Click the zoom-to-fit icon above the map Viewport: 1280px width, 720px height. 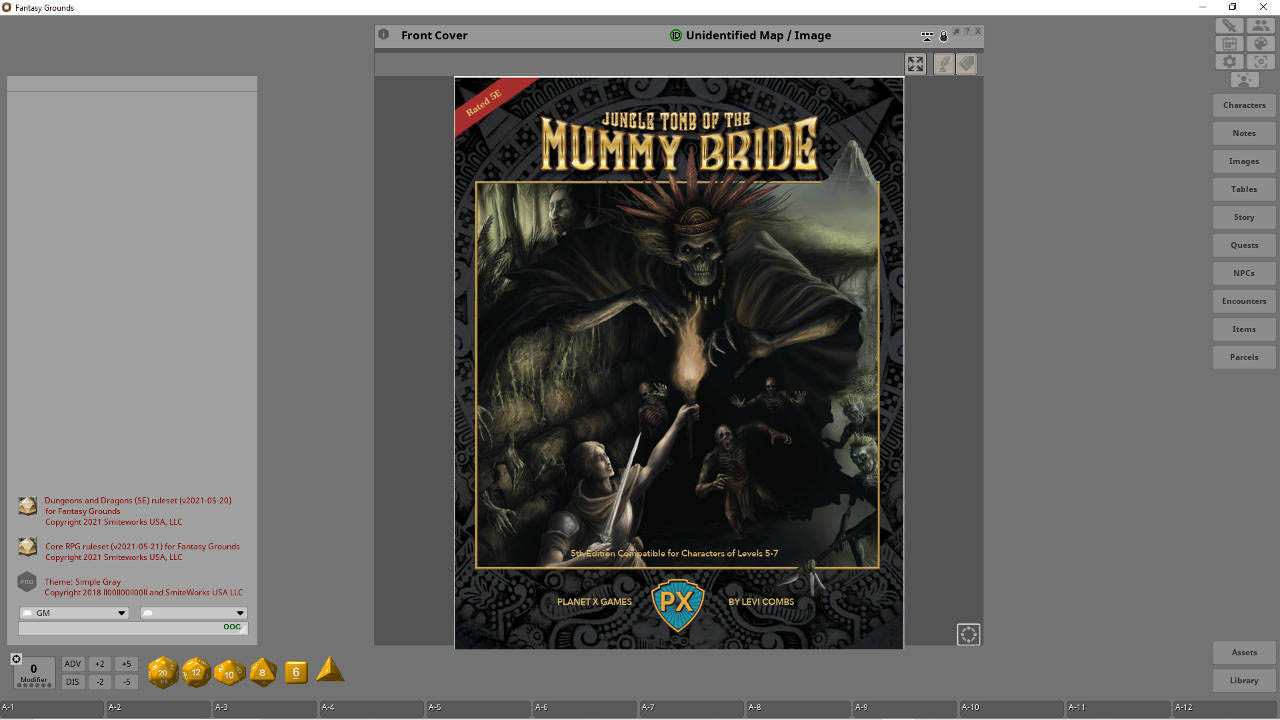pos(915,63)
